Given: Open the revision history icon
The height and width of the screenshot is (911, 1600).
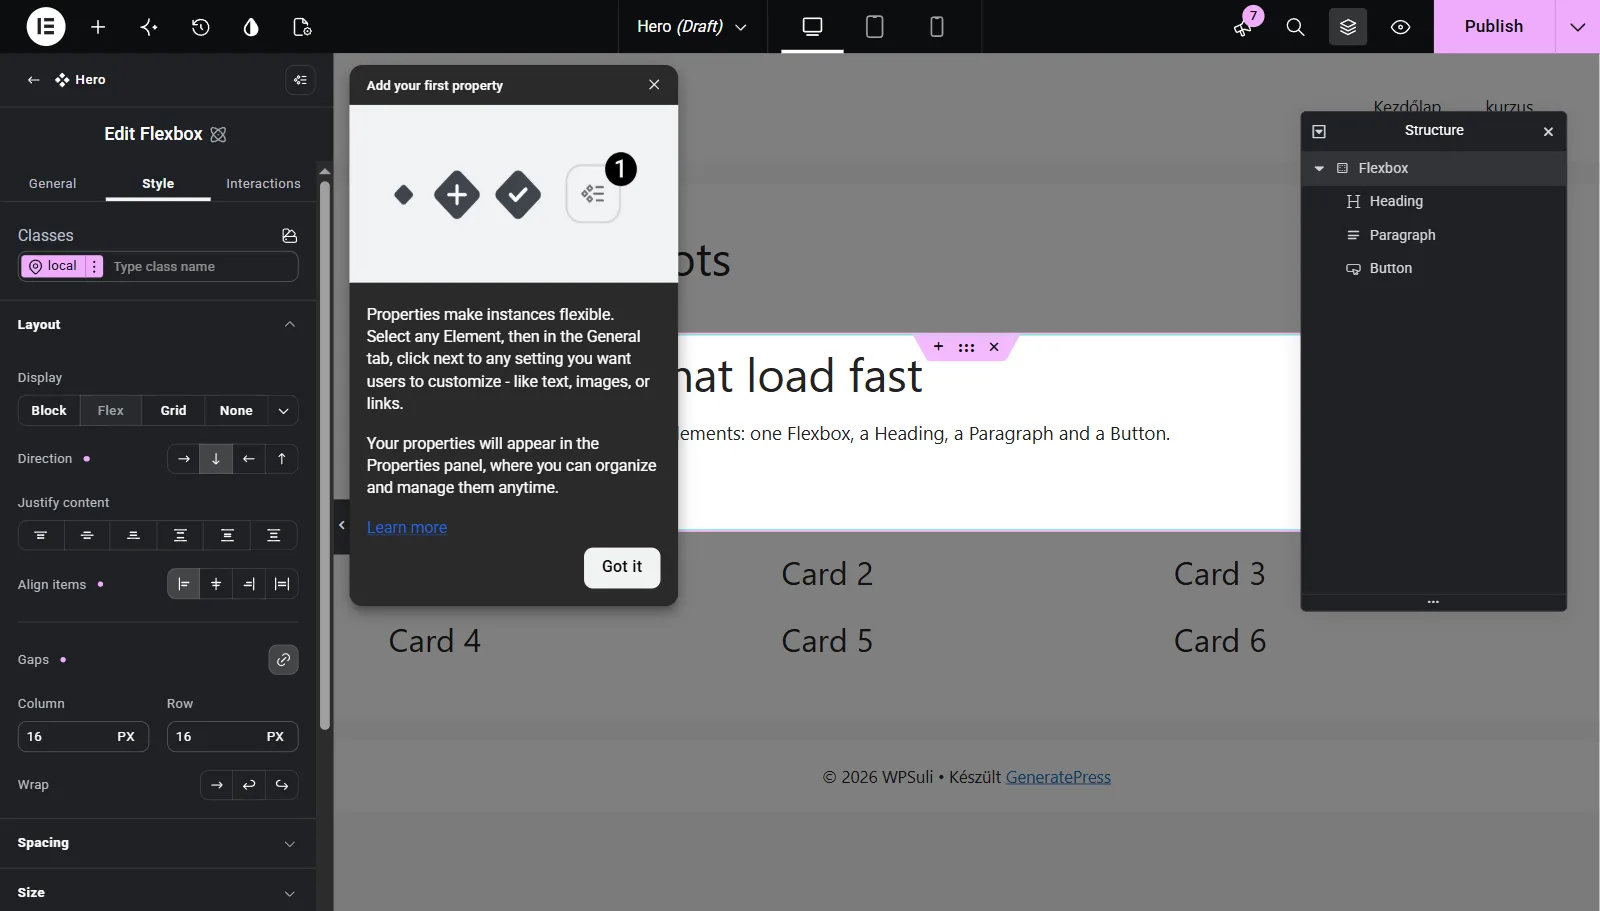Looking at the screenshot, I should click(200, 27).
